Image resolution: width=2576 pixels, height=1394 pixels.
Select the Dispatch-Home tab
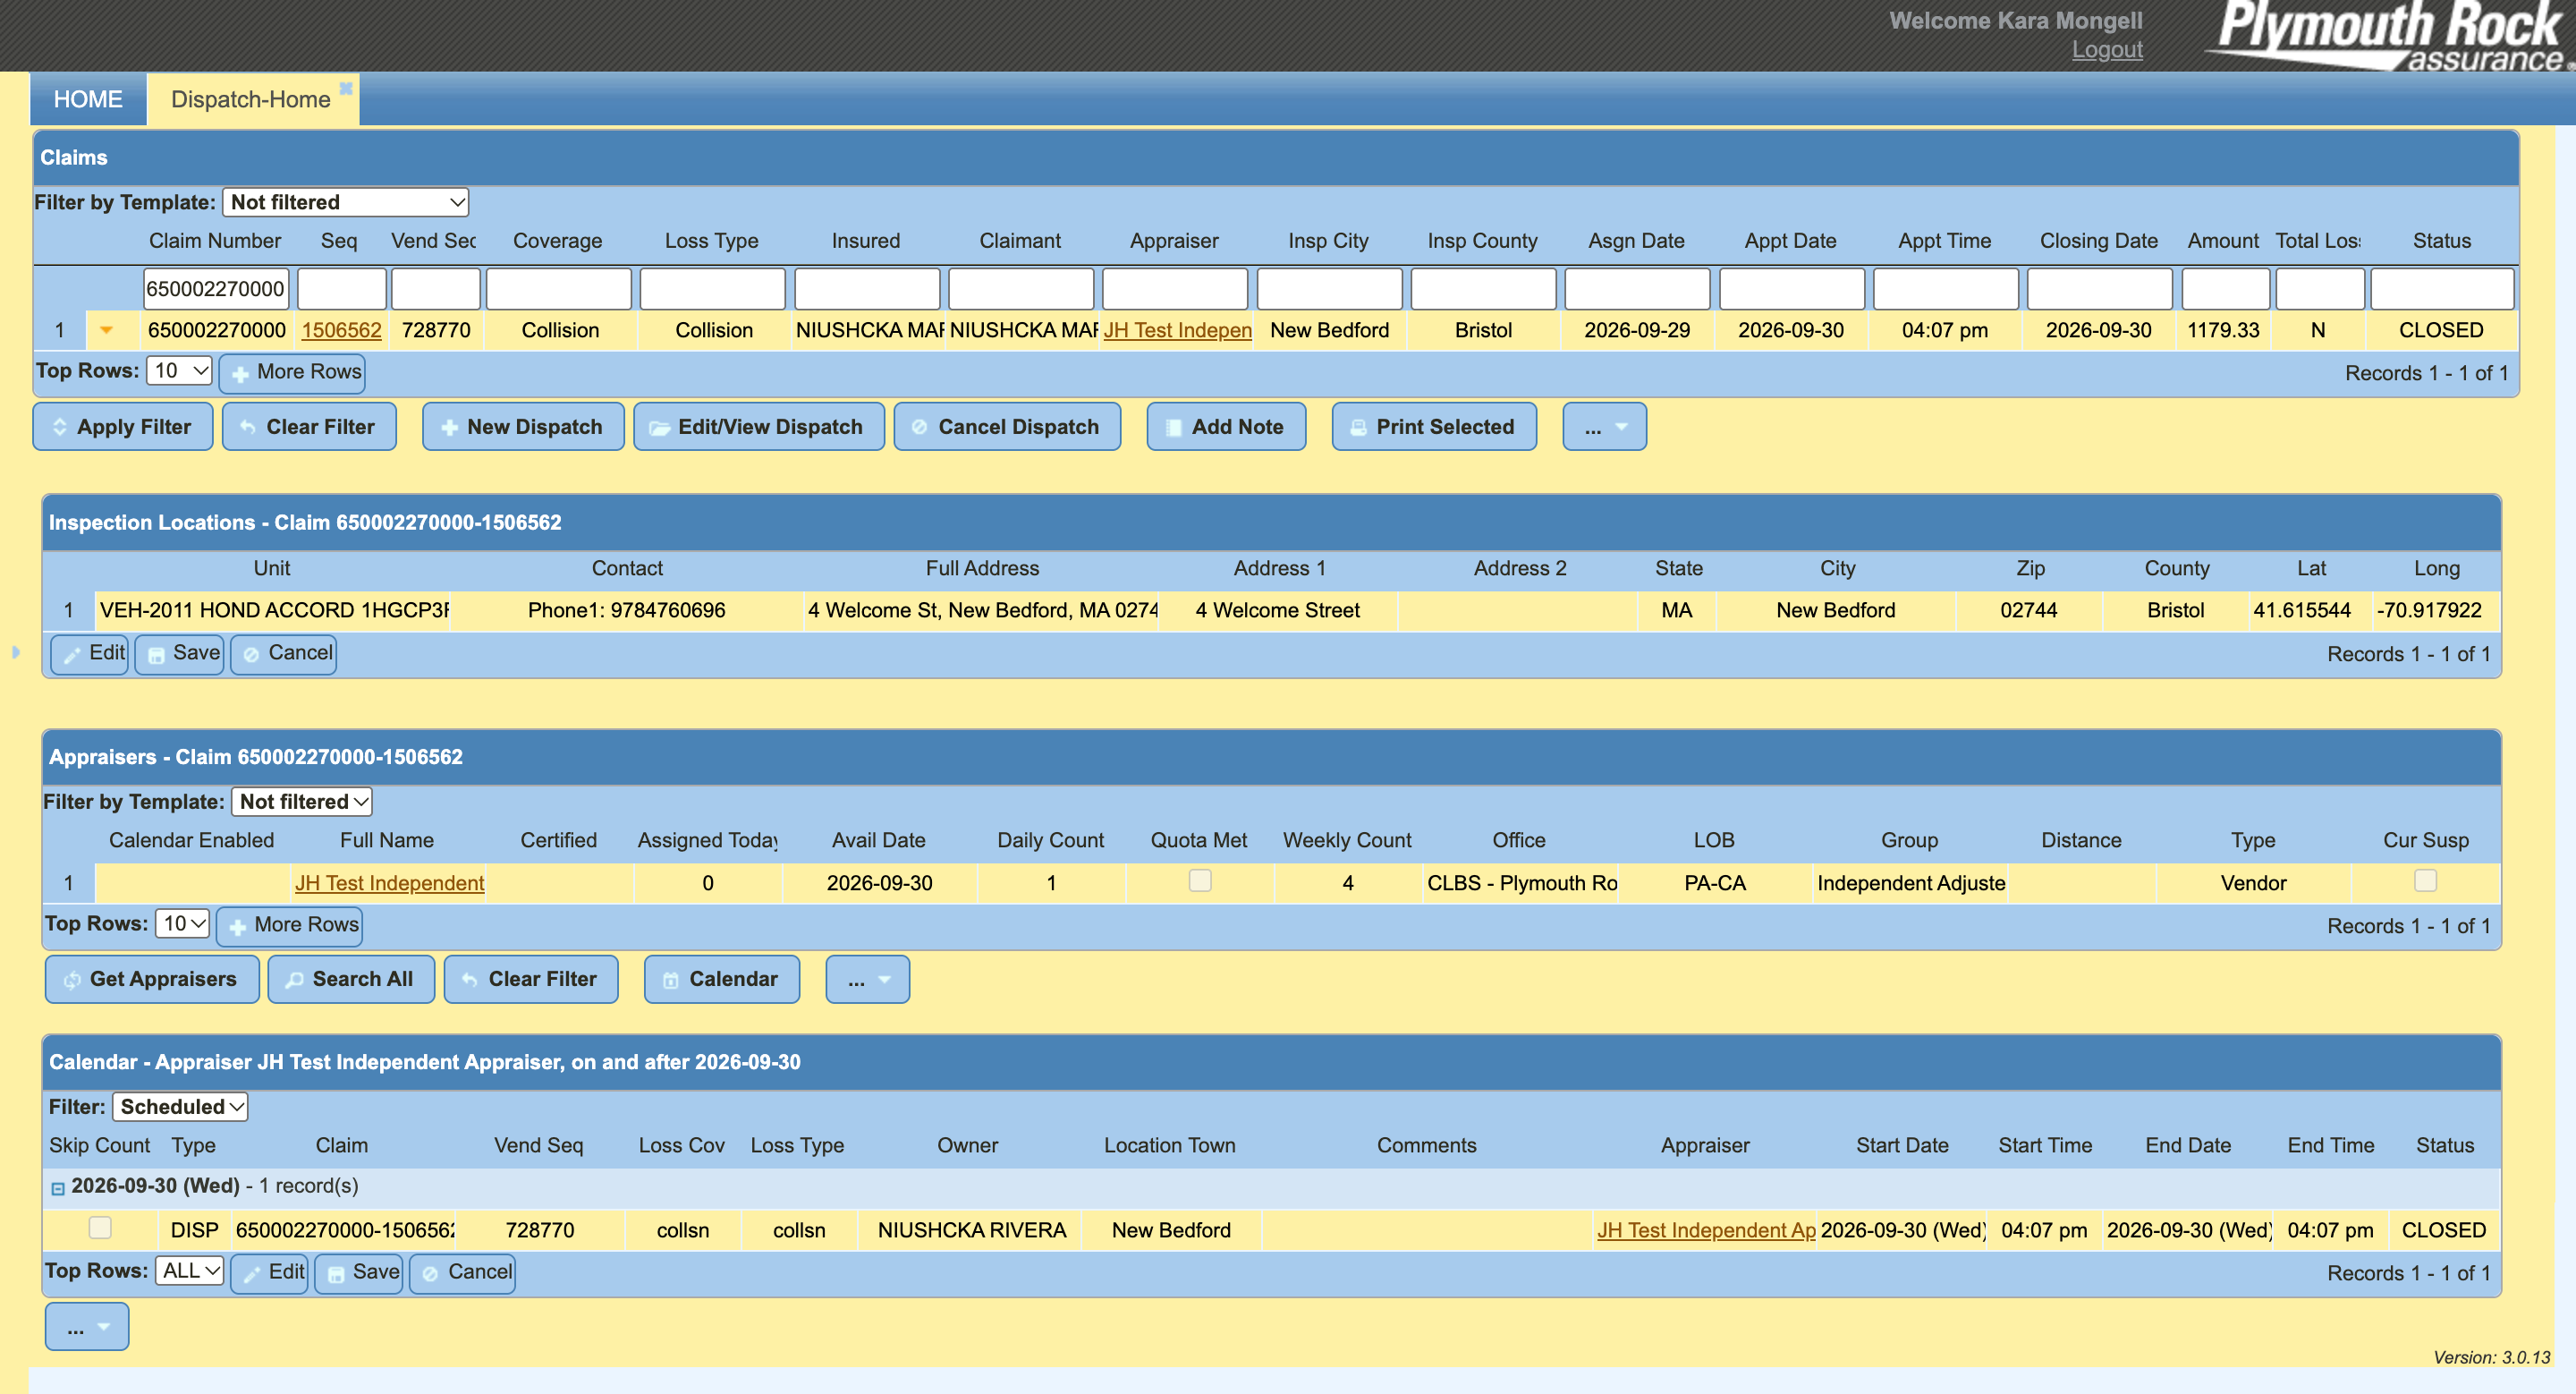click(250, 99)
